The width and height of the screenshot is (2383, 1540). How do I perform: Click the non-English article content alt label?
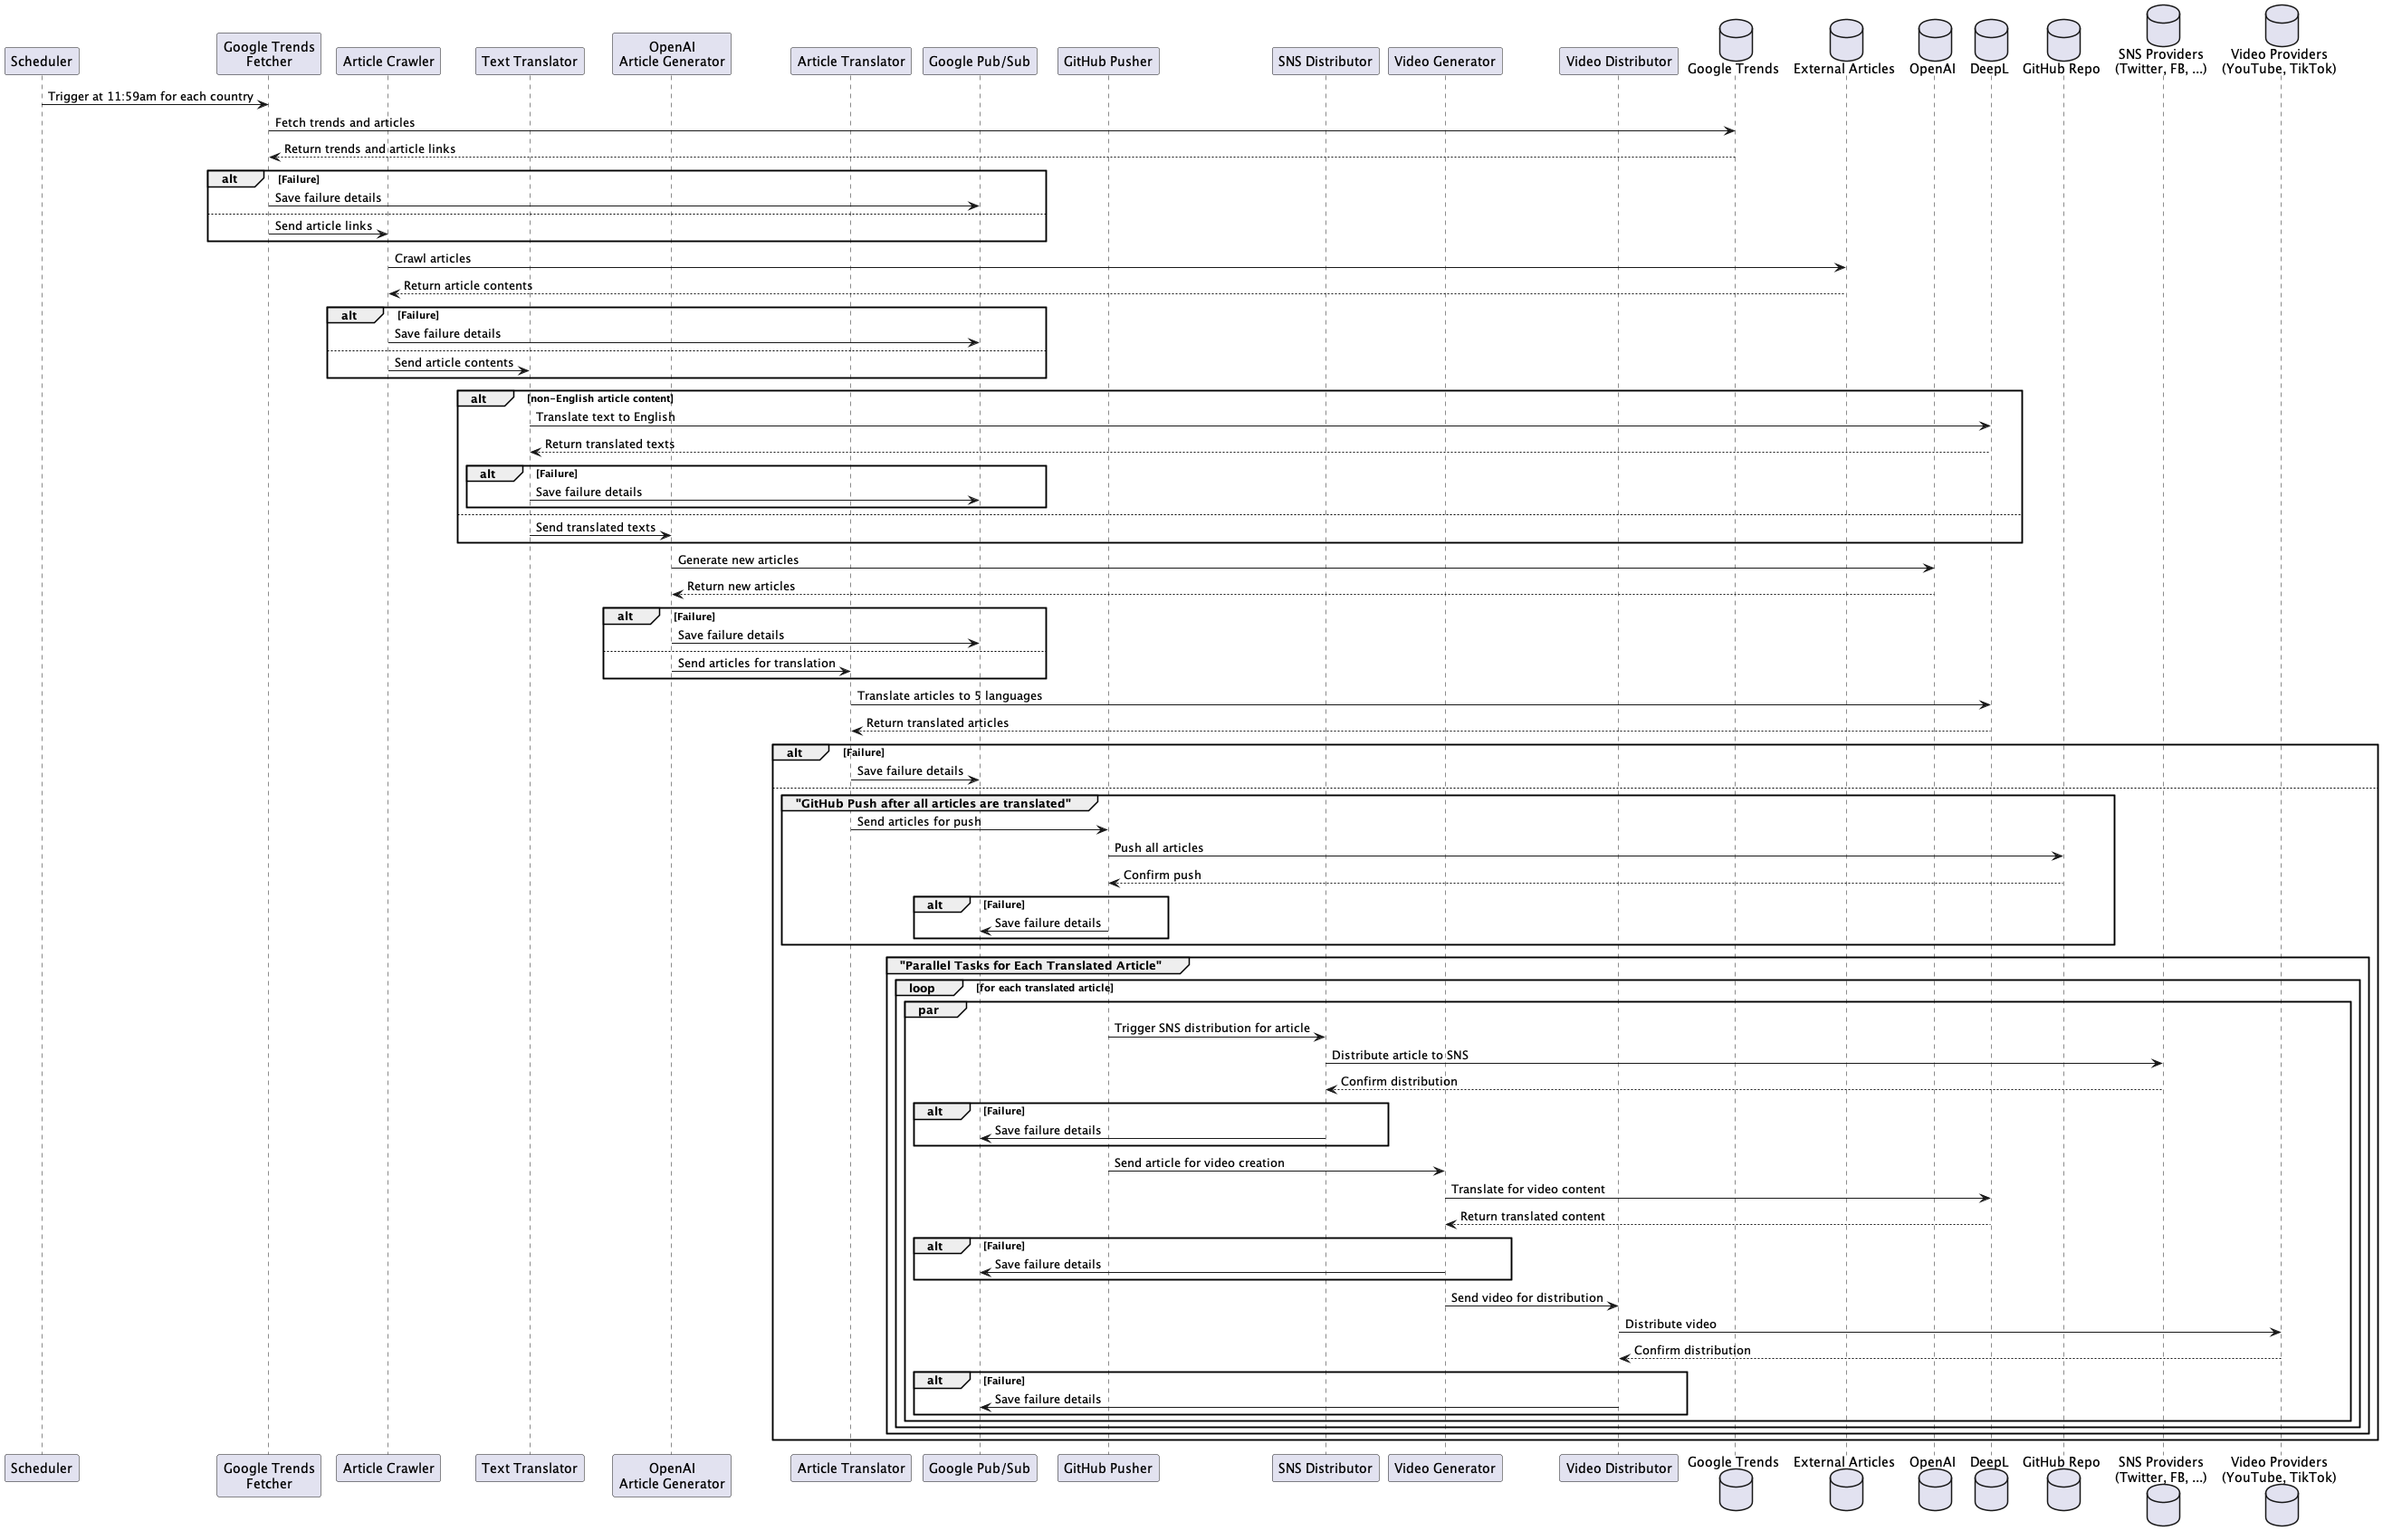600,398
